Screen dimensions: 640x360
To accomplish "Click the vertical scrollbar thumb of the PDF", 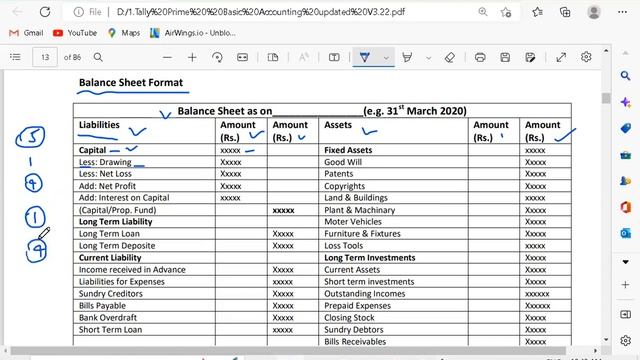I will 606,98.
